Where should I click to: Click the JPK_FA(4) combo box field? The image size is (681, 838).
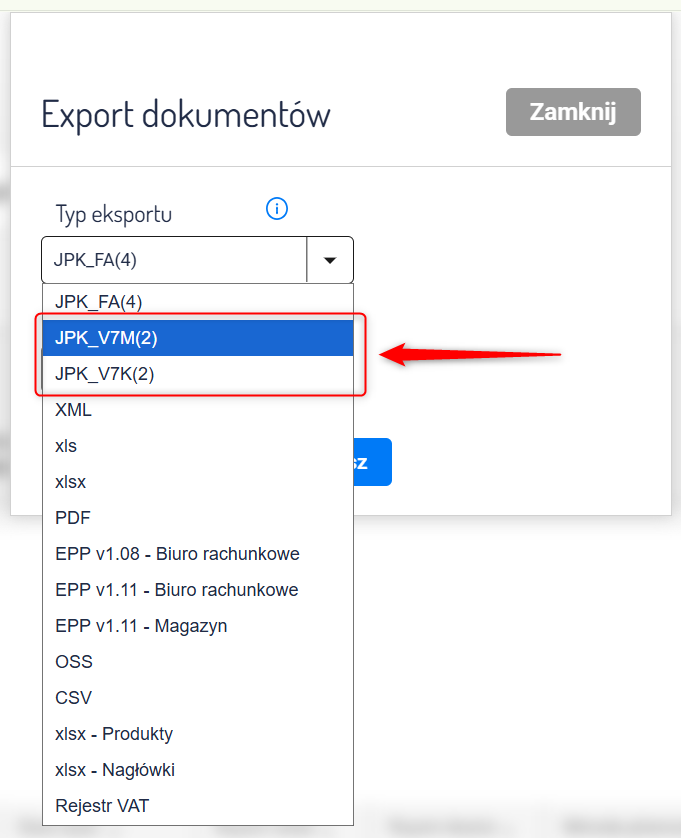tap(174, 261)
